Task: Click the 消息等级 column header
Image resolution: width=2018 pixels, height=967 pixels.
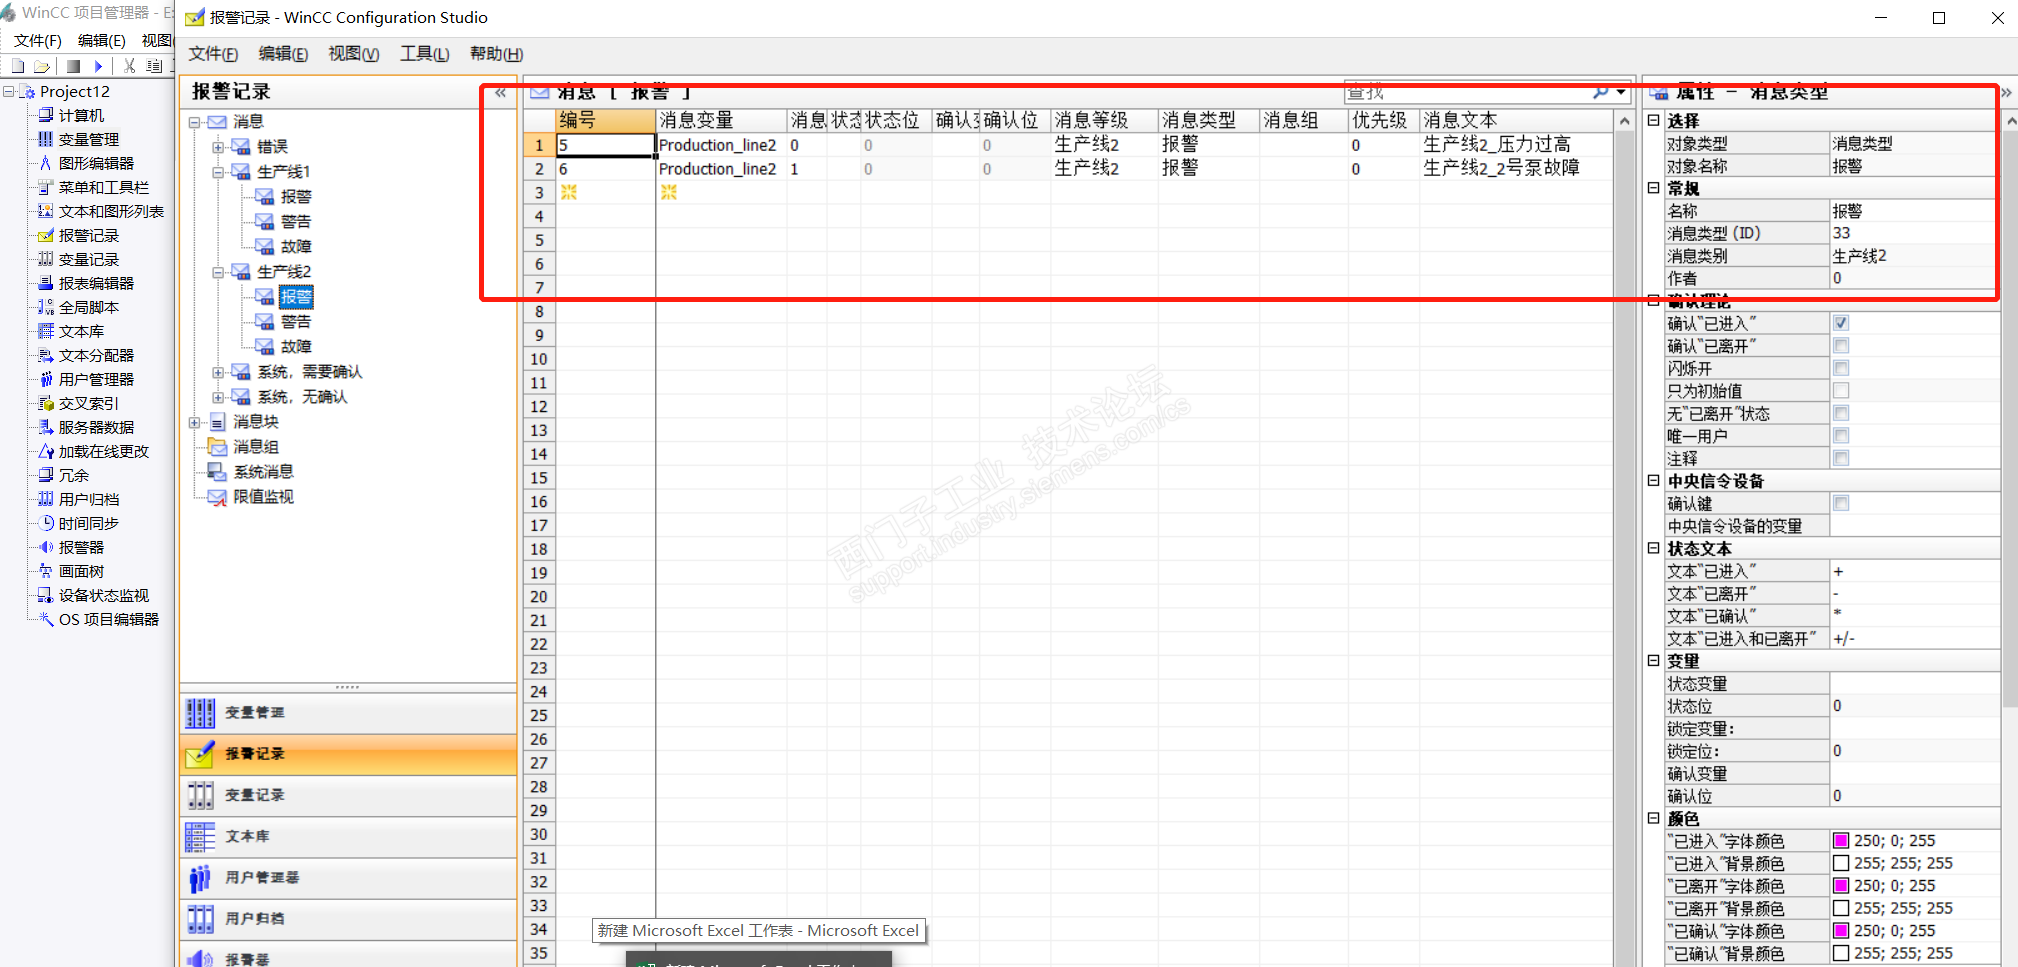Action: pos(1104,120)
